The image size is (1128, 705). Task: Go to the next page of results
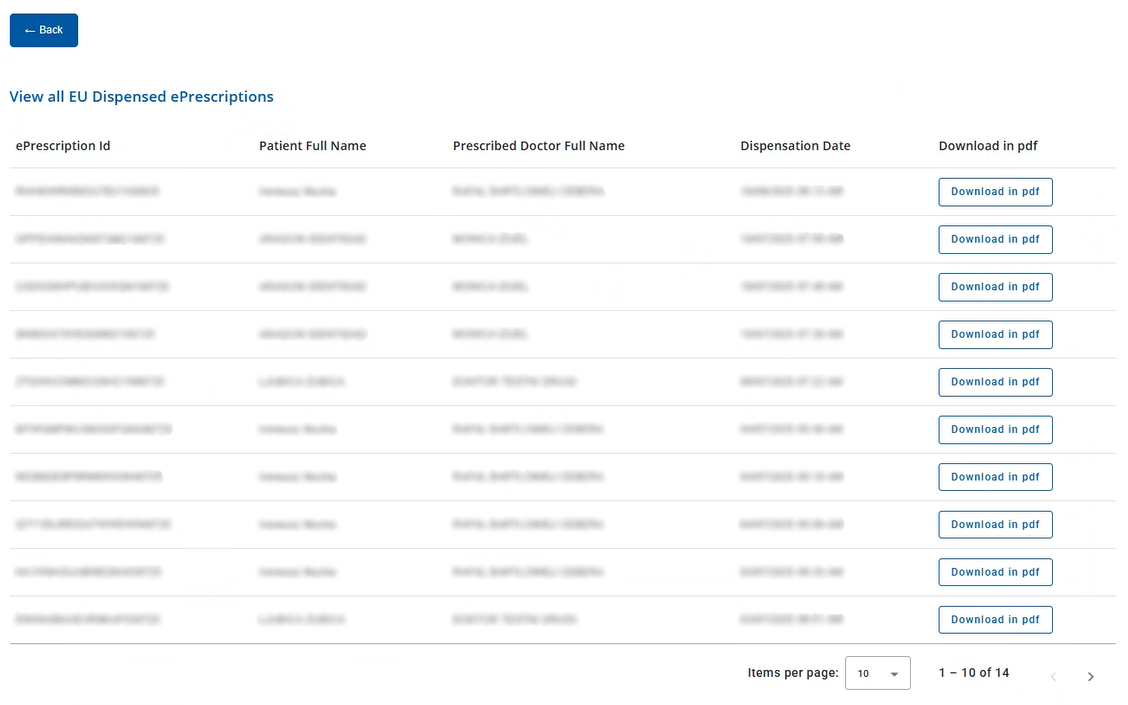coord(1090,677)
